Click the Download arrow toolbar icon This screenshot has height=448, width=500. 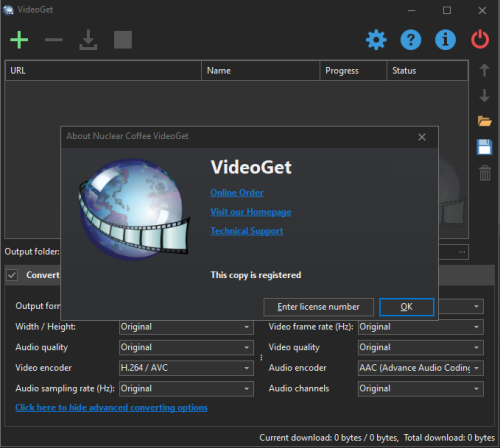pos(88,40)
